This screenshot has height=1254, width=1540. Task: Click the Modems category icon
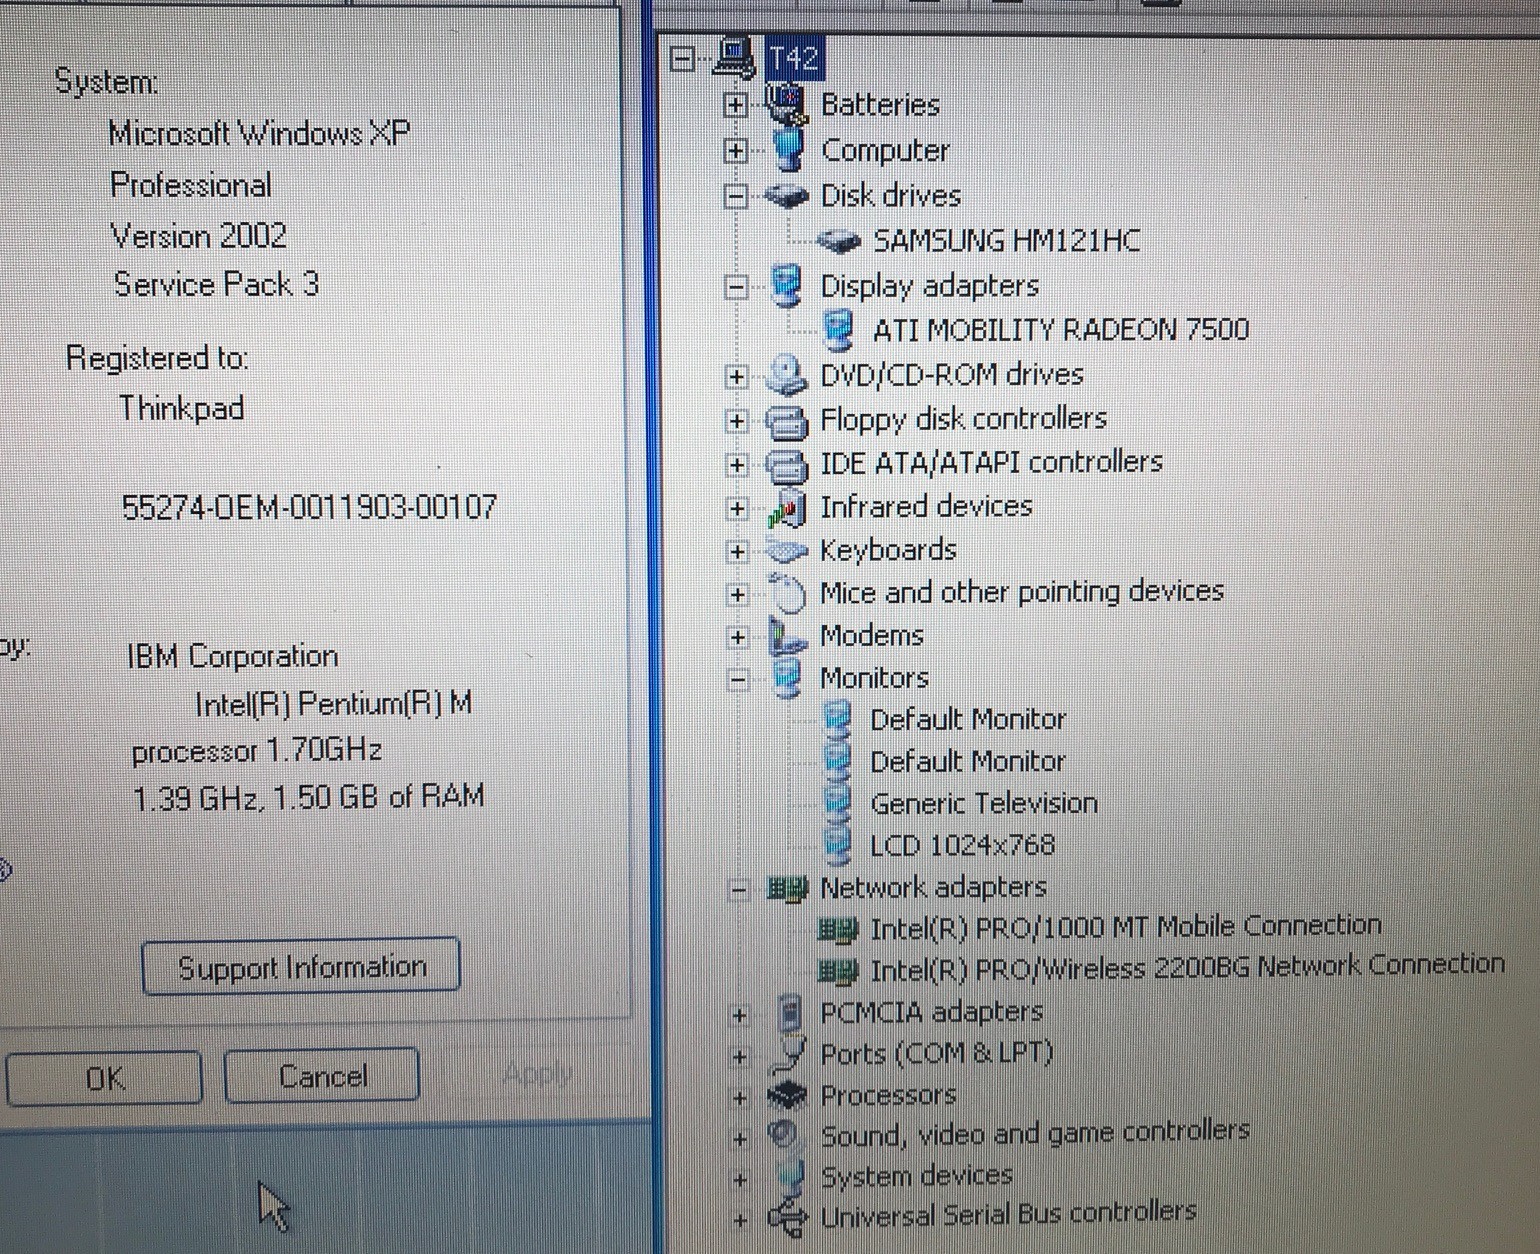(787, 636)
